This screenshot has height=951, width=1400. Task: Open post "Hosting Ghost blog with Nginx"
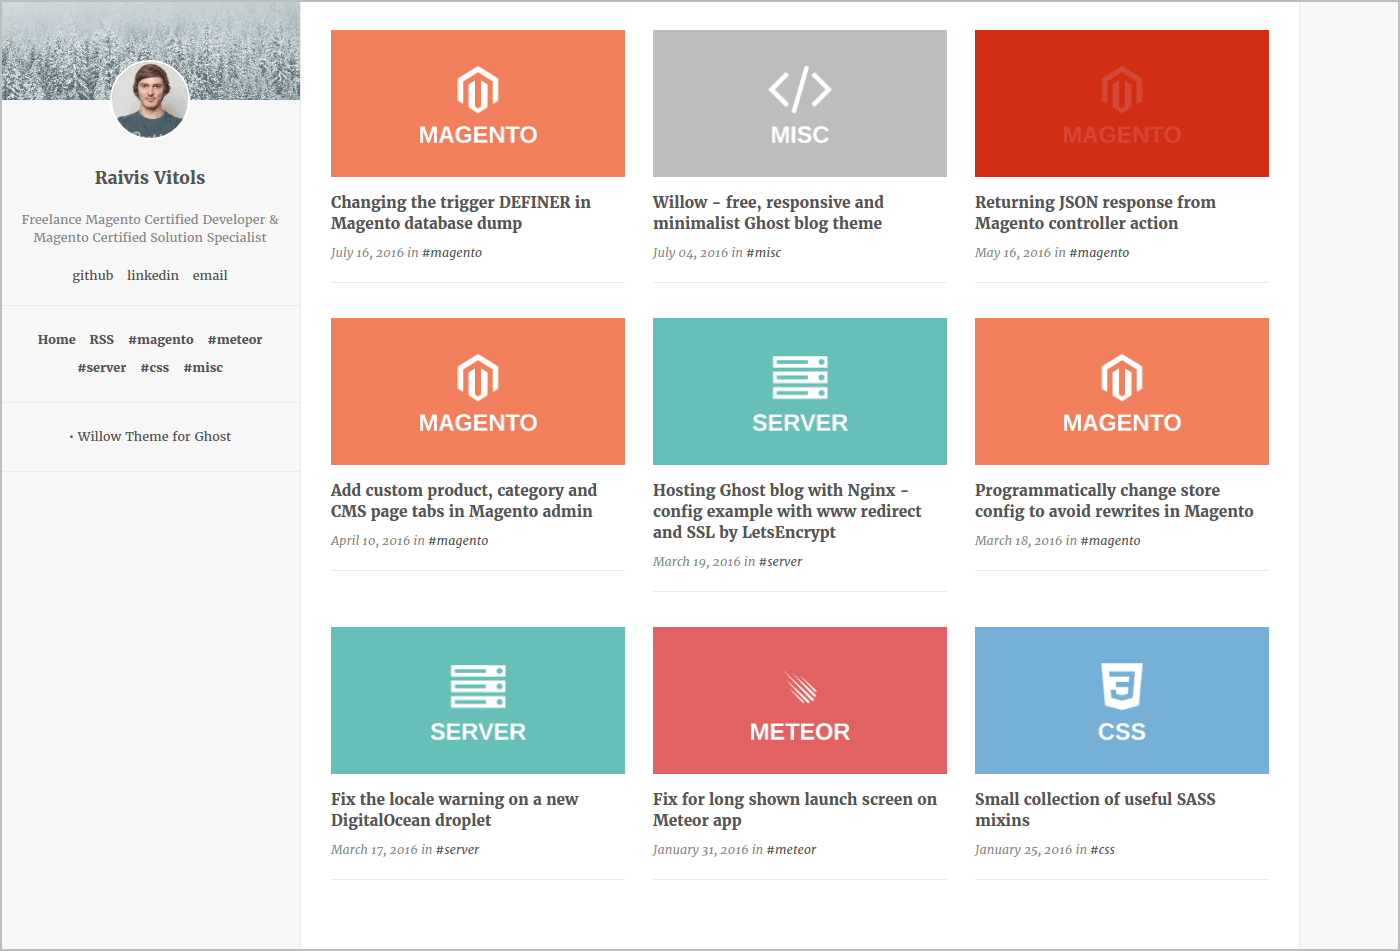(x=787, y=511)
